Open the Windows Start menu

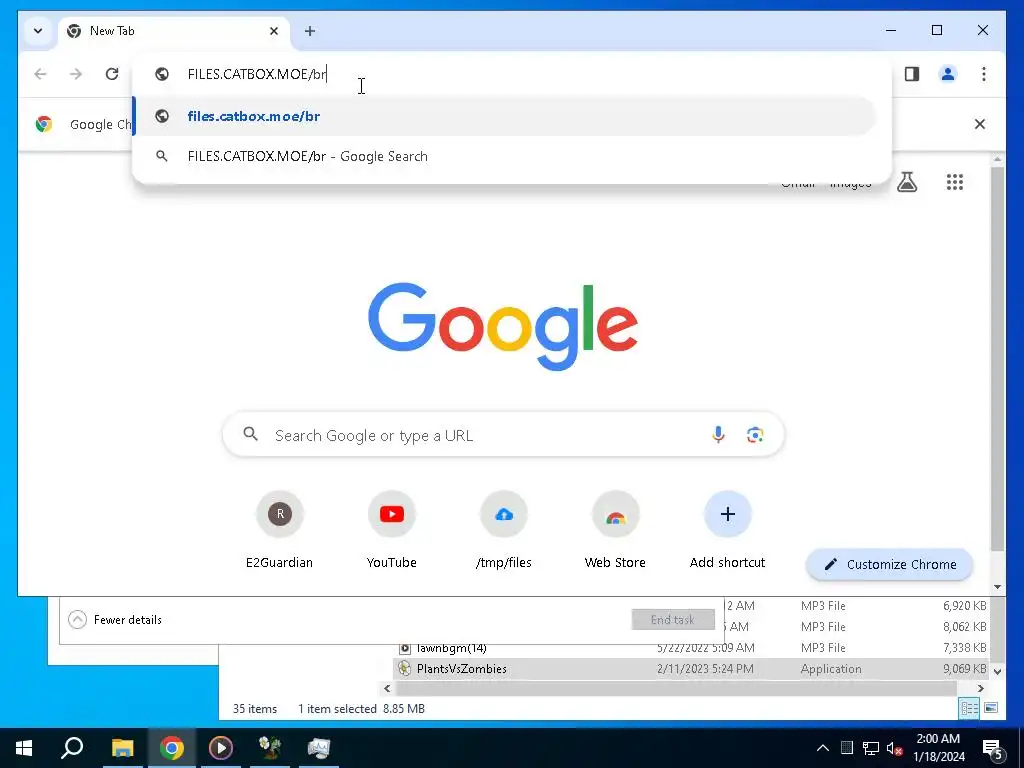pos(24,748)
